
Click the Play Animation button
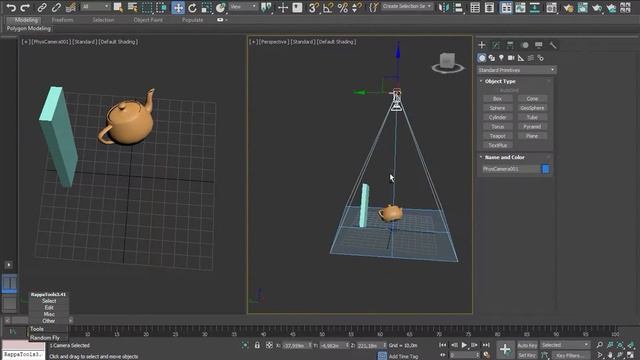[464, 345]
